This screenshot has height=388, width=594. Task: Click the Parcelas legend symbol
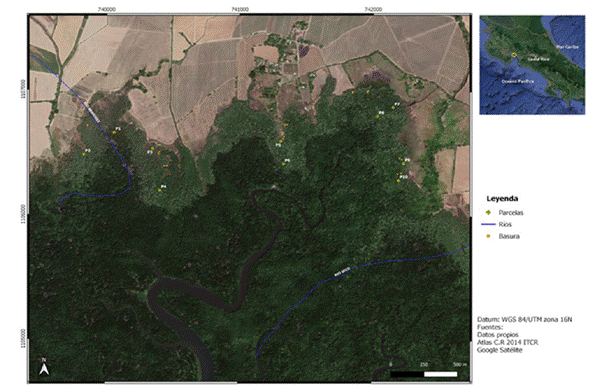point(488,212)
